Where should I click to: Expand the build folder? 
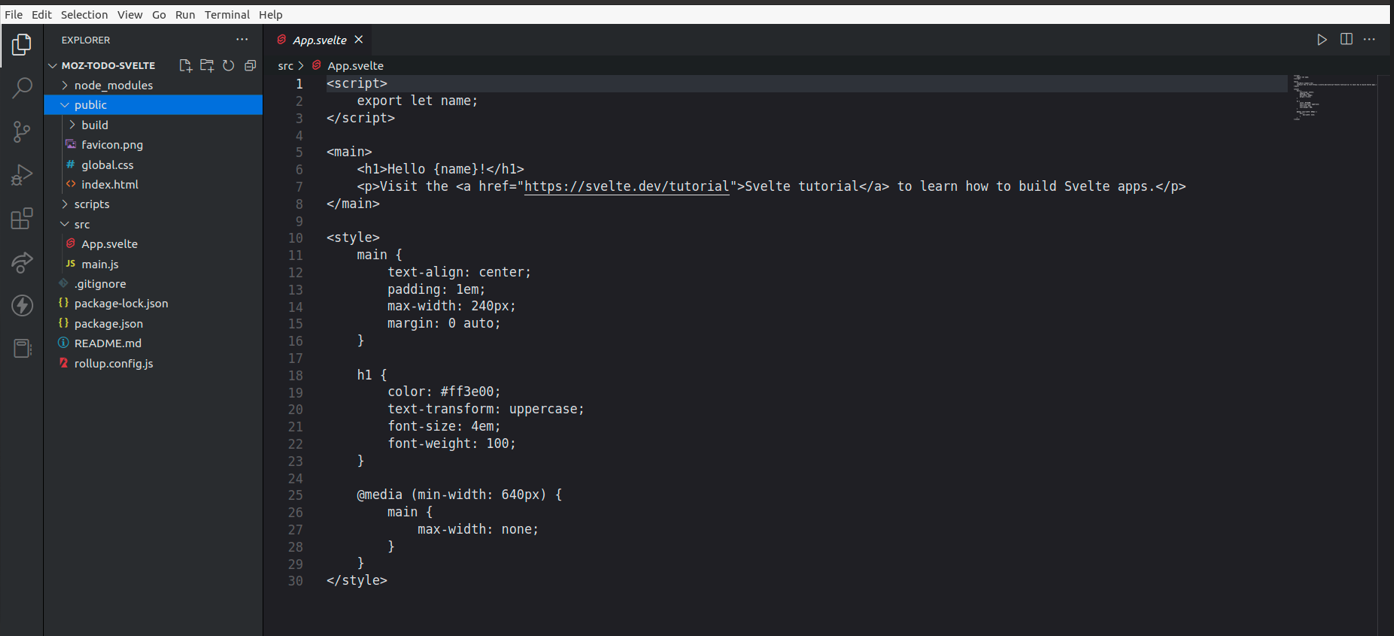(x=95, y=125)
